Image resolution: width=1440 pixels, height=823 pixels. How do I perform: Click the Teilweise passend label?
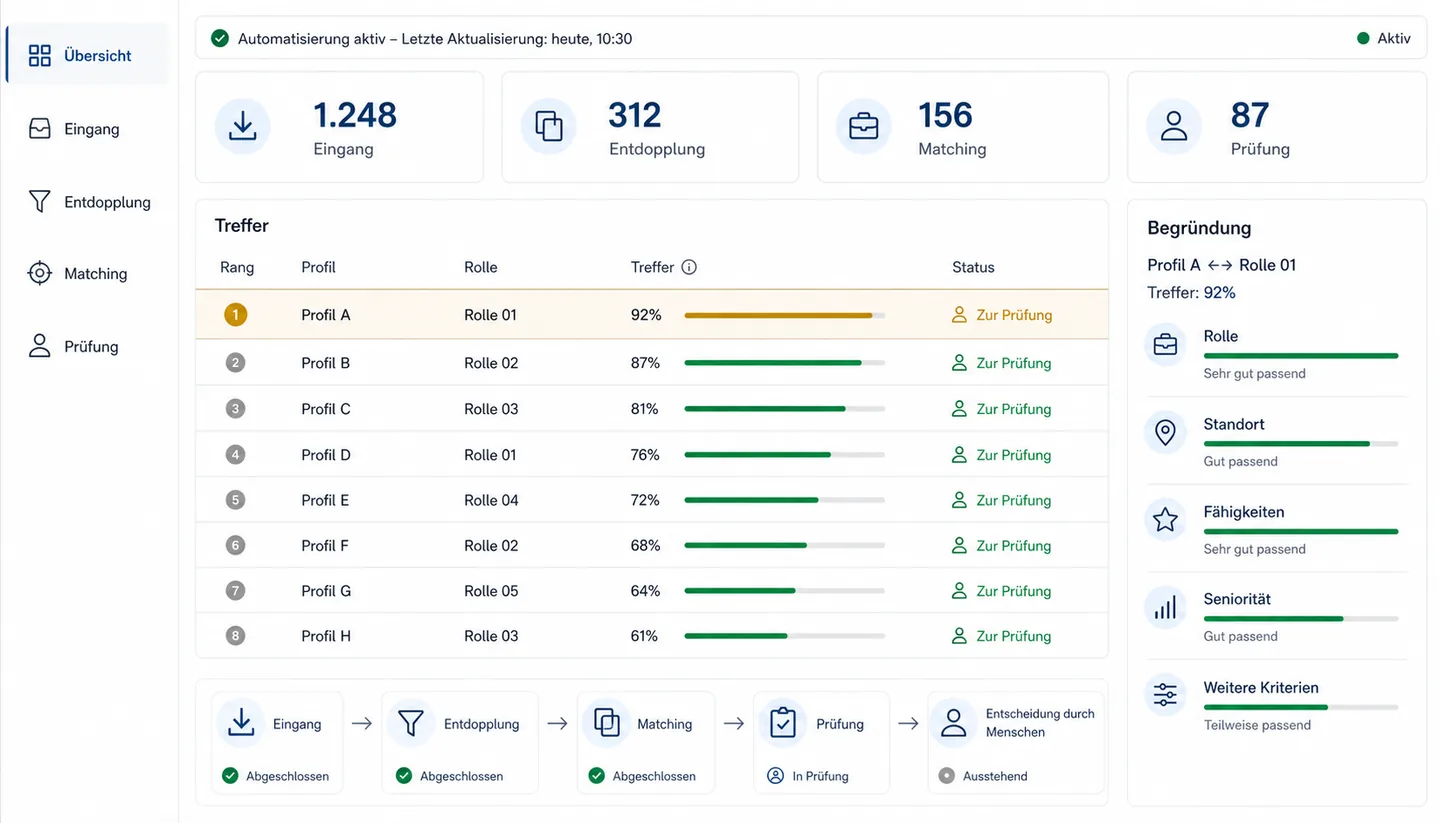pos(1257,725)
